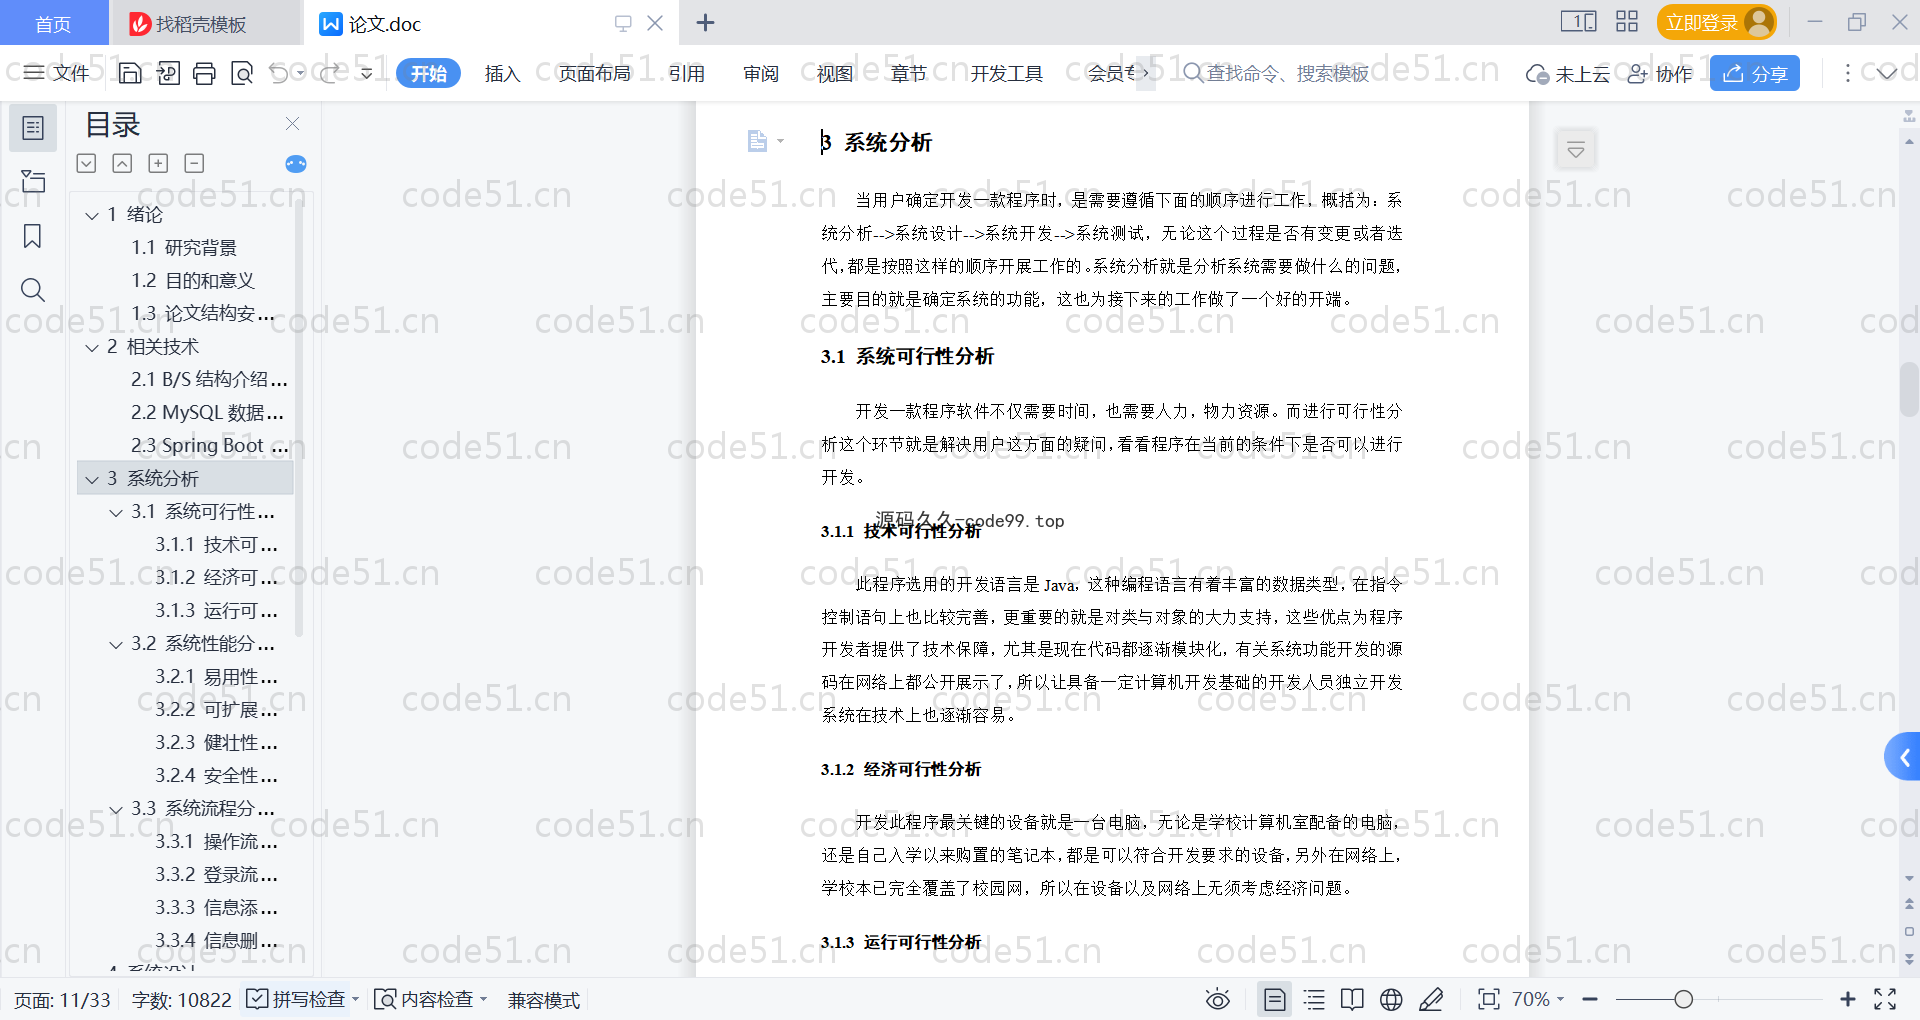
Task: Open the quick access toolbar dropdown arrow
Action: [367, 73]
